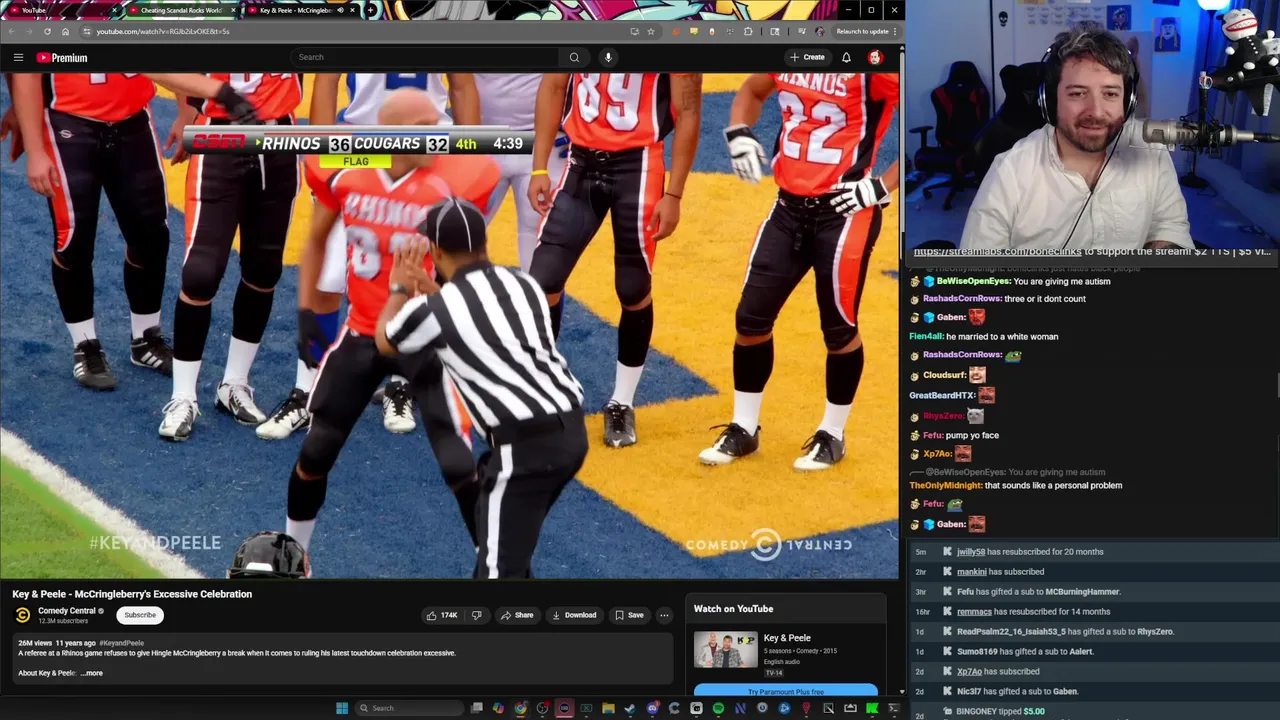This screenshot has height=720, width=1280.
Task: Open YouTube notifications bell
Action: (x=846, y=57)
